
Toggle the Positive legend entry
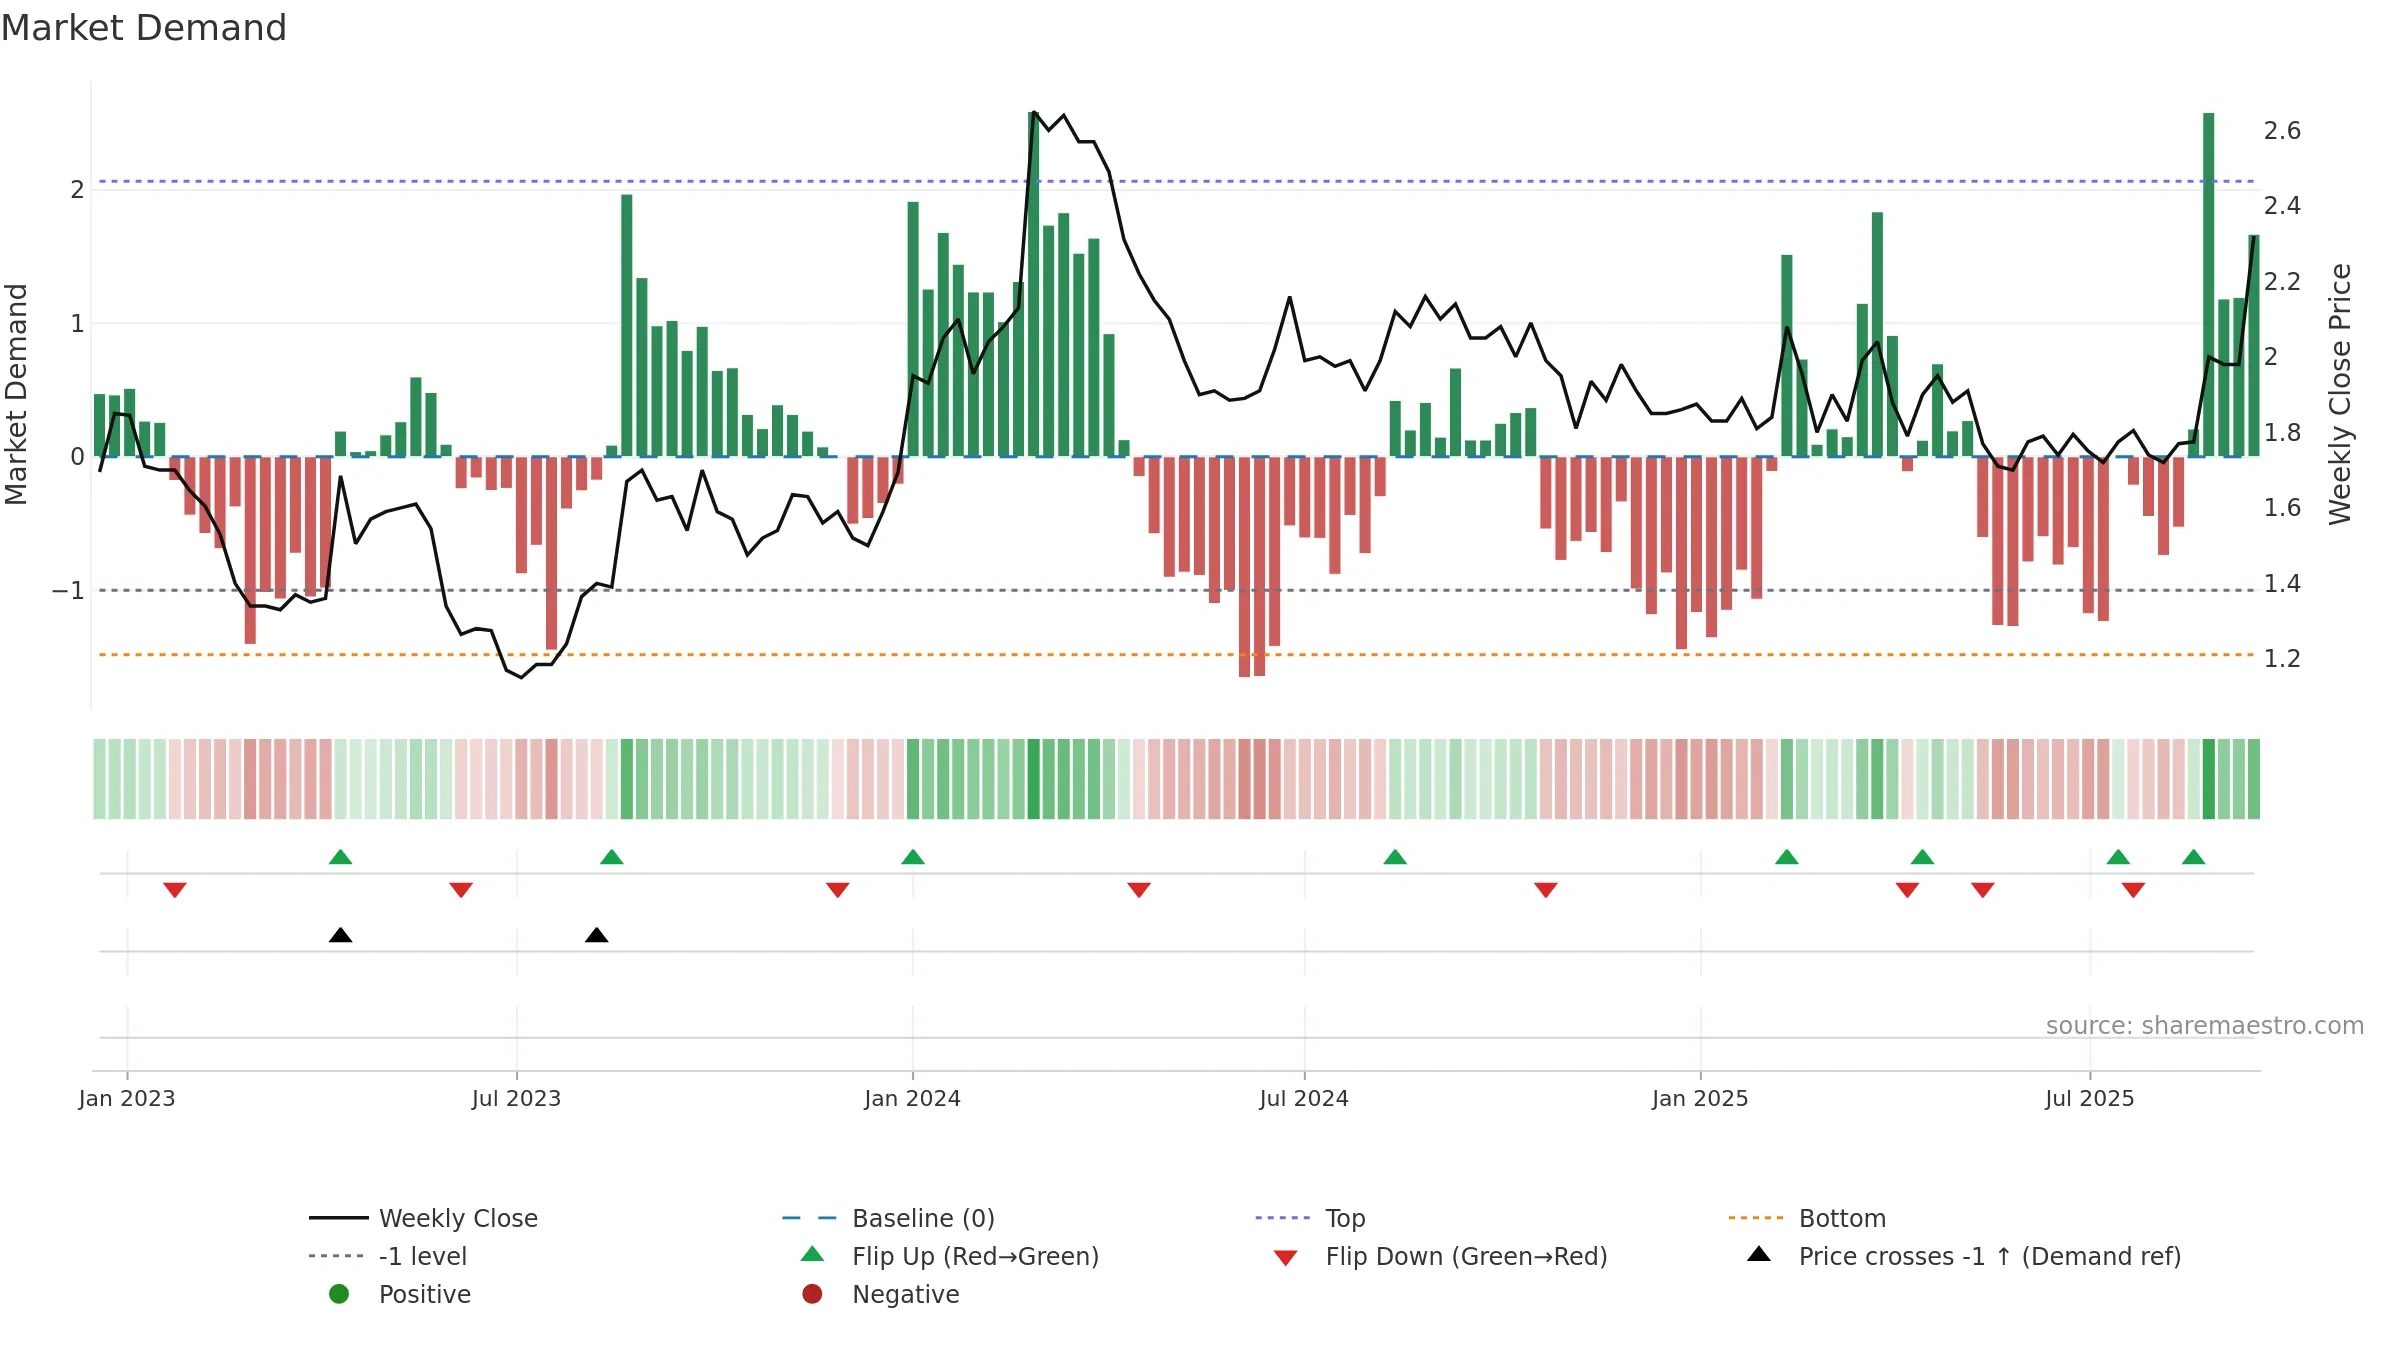click(x=400, y=1294)
